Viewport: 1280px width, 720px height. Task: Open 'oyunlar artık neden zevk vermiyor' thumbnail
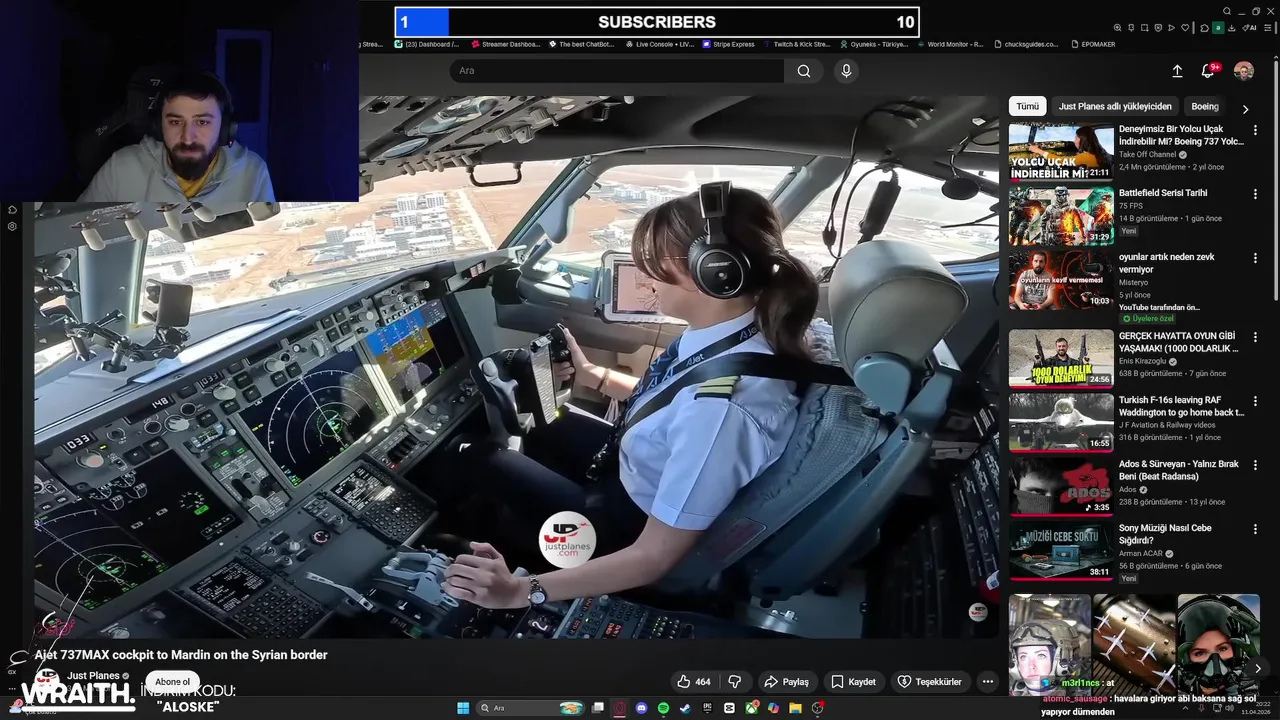[1061, 280]
